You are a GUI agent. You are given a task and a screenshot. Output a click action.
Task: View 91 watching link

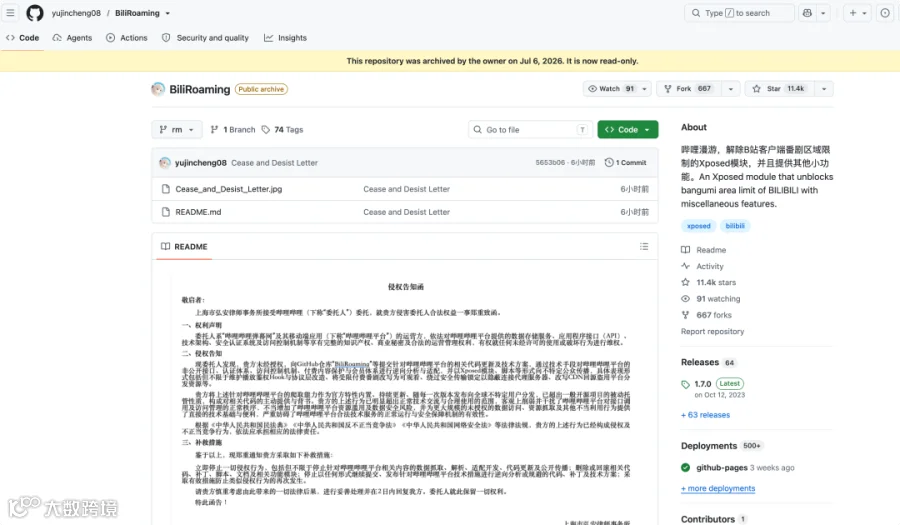pos(711,299)
